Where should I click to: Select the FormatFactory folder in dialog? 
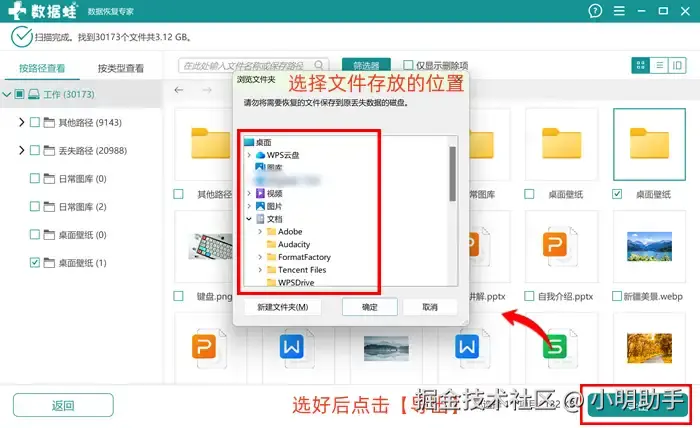pyautogui.click(x=299, y=257)
